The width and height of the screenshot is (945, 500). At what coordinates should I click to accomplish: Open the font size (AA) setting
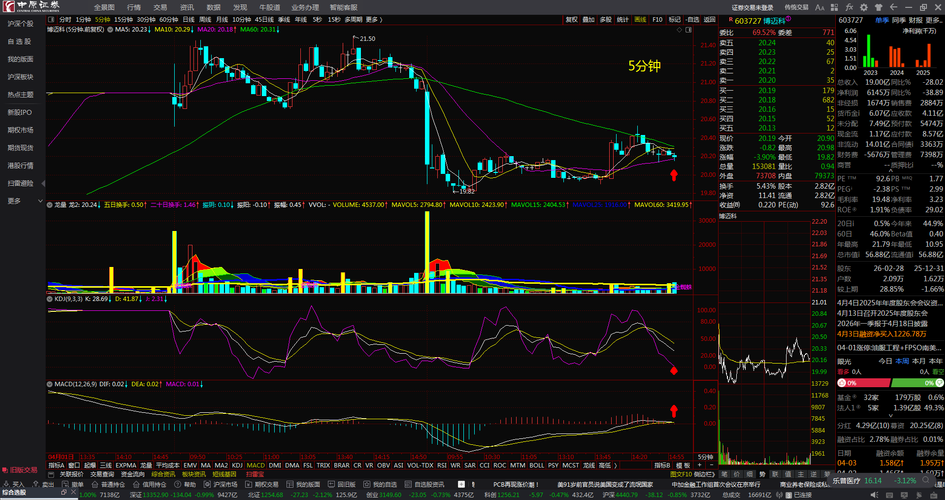tap(819, 7)
